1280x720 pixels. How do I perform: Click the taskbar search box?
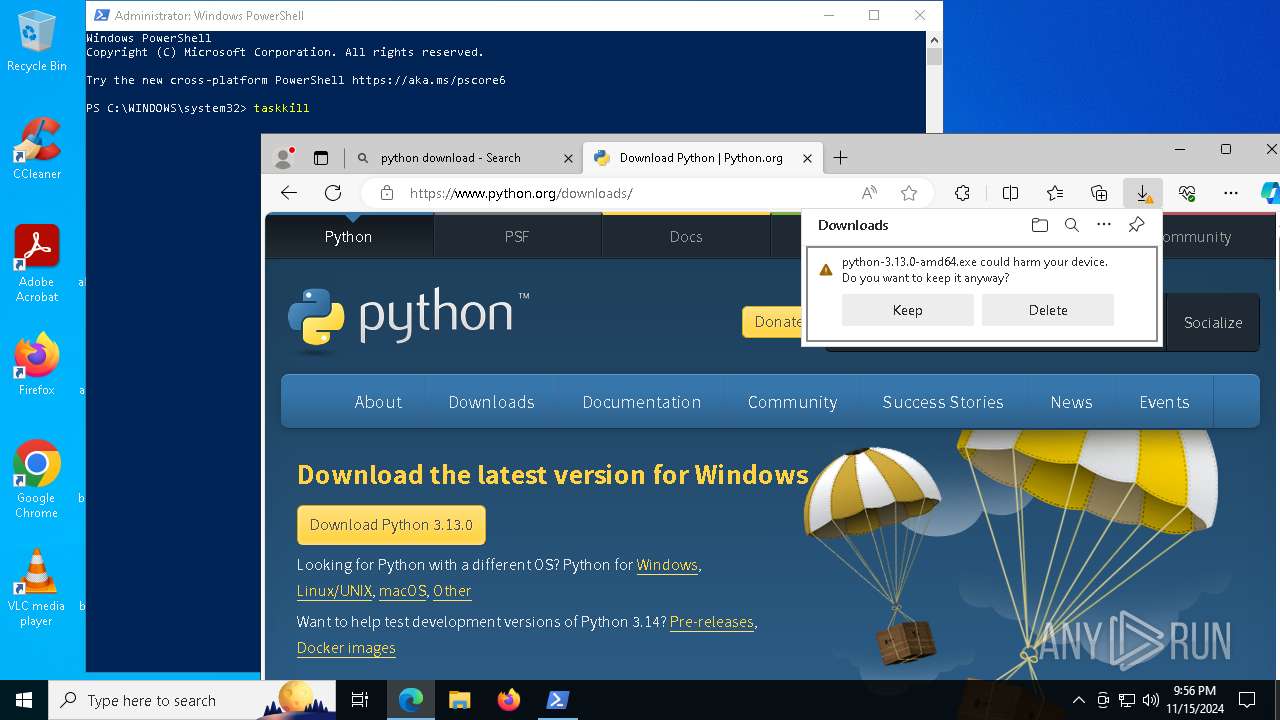[192, 700]
